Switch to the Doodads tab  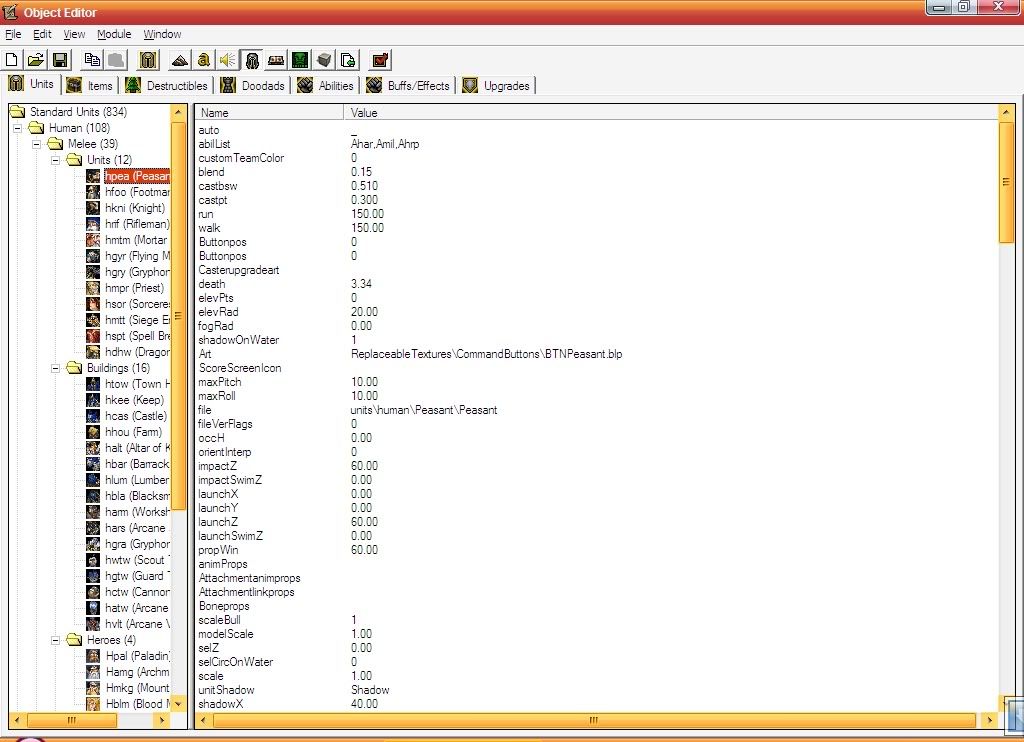[x=253, y=86]
